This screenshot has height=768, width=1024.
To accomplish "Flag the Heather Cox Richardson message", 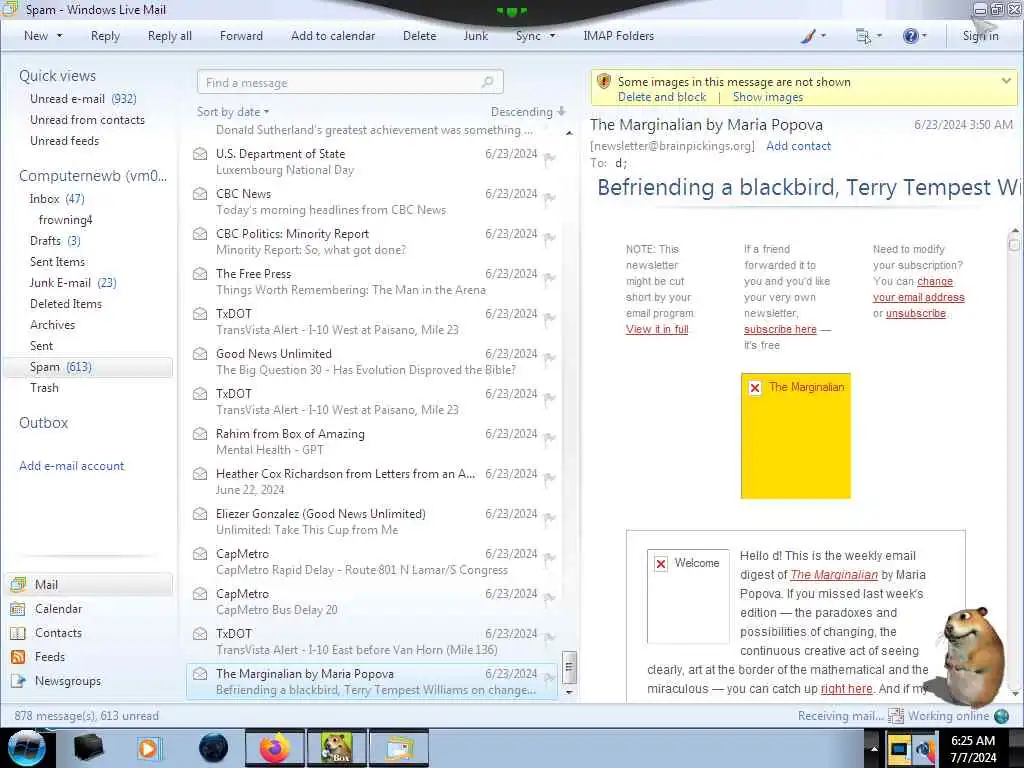I will coord(550,477).
